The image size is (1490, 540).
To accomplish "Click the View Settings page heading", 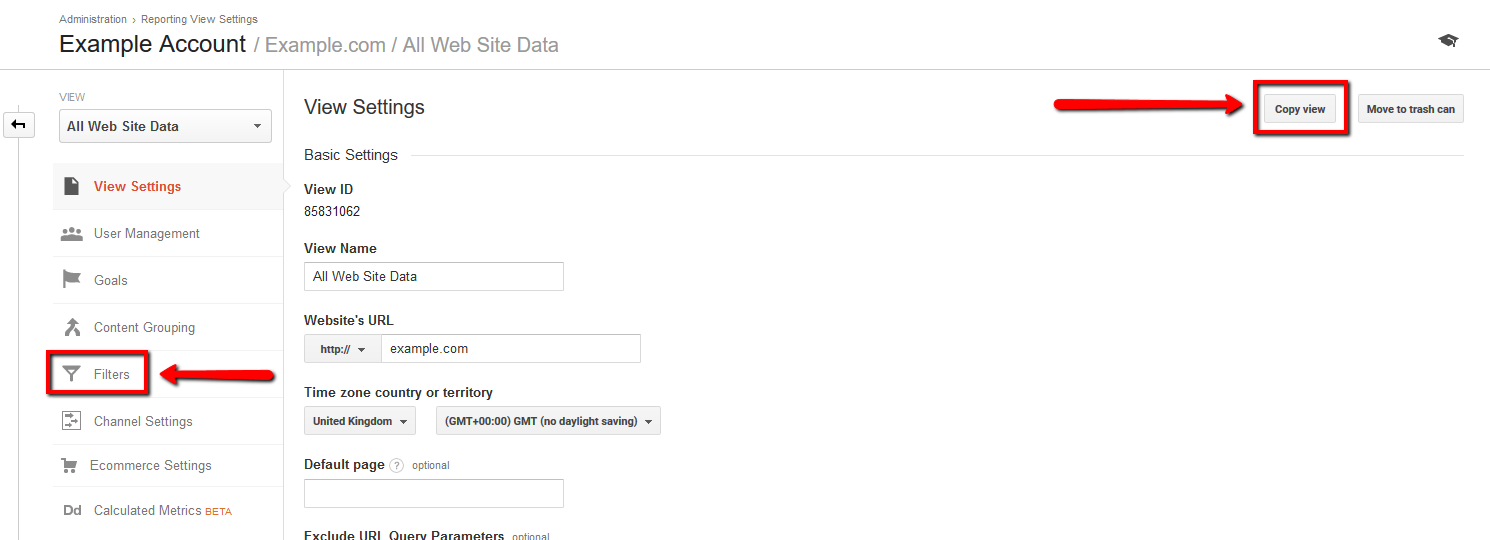I will pos(364,107).
